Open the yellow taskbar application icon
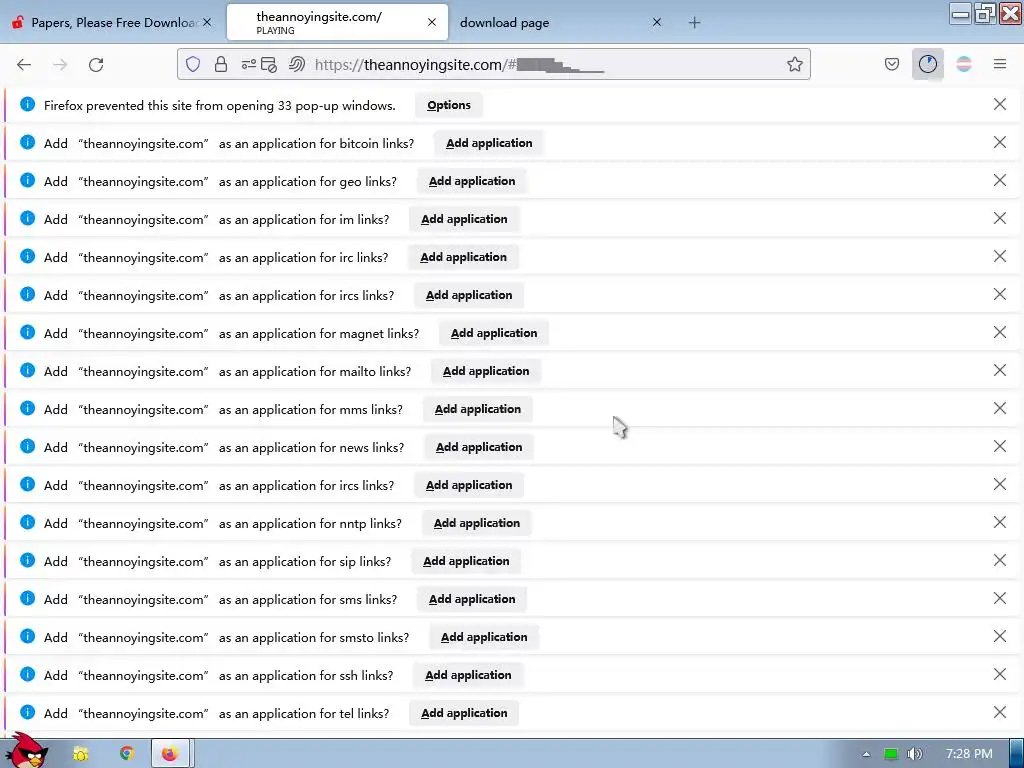 [x=81, y=754]
